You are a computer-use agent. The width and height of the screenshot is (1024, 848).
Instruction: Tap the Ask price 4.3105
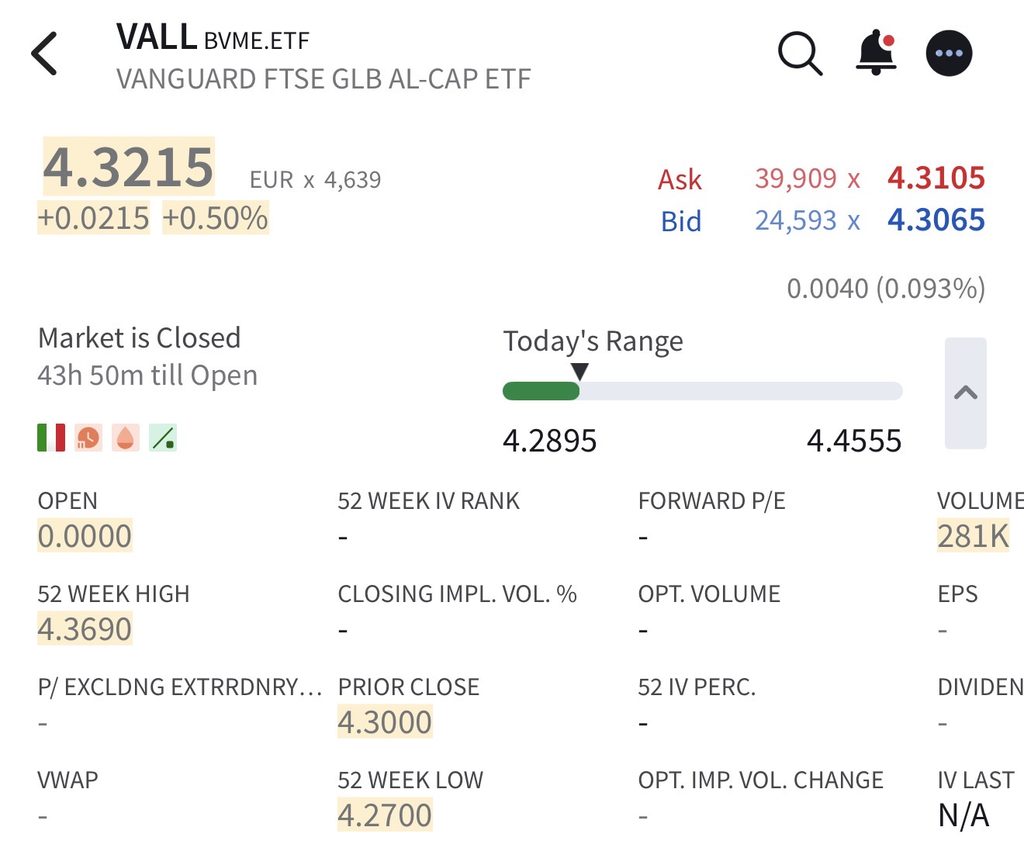[x=936, y=178]
